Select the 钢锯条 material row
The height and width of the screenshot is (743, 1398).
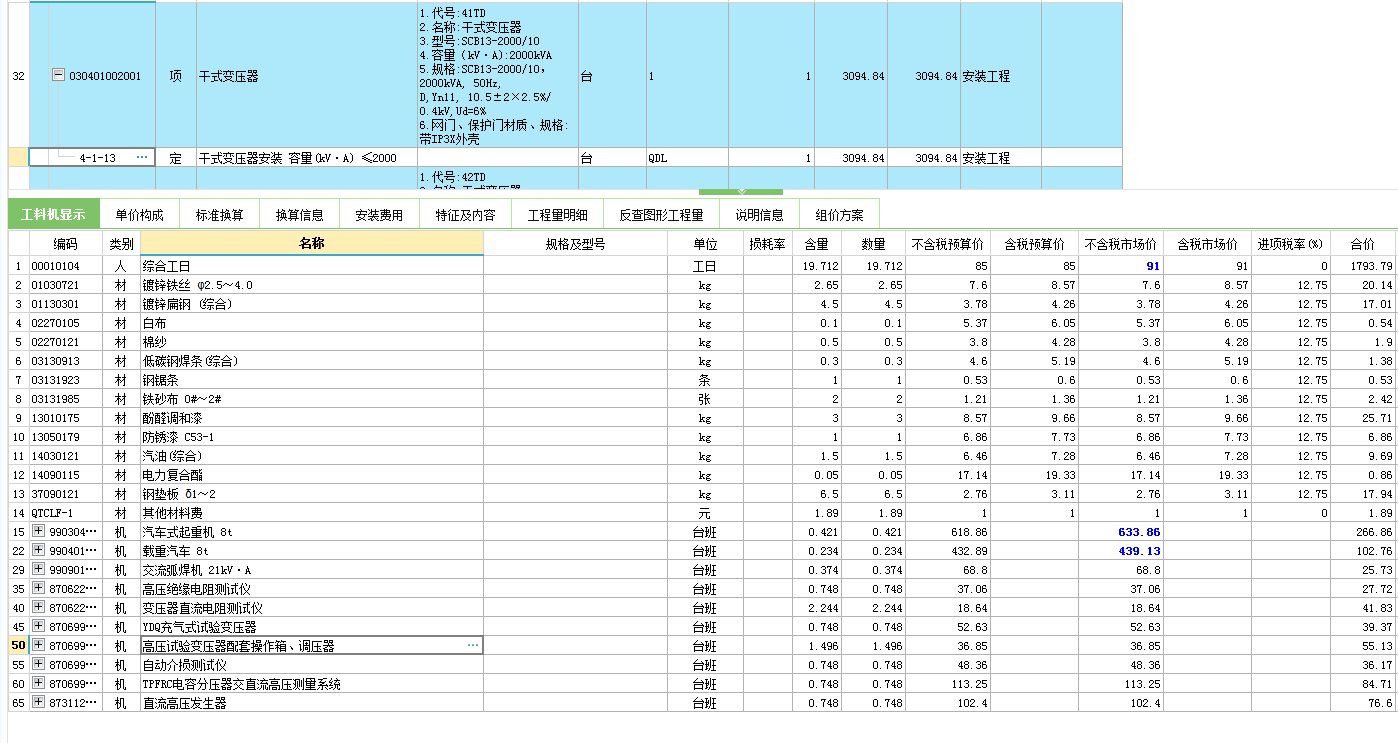[312, 380]
